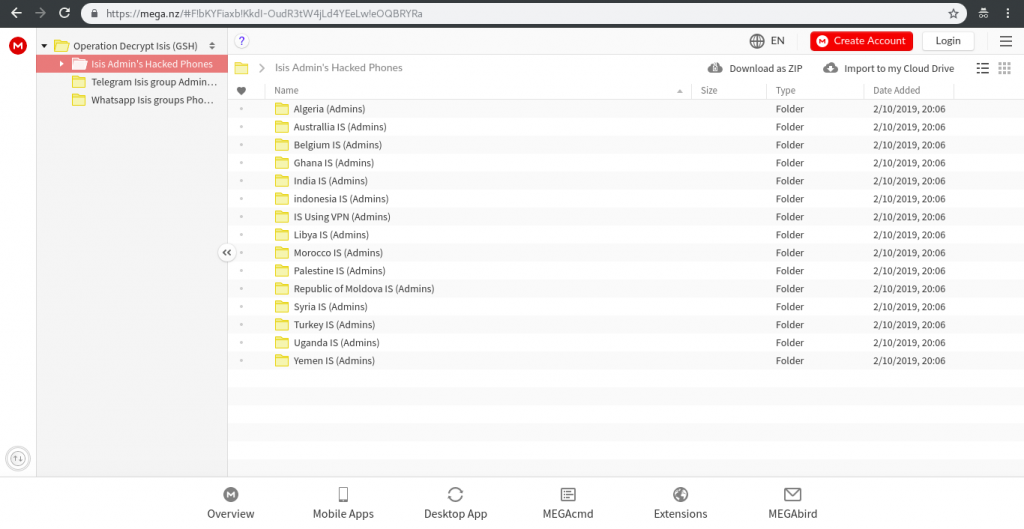Image resolution: width=1024 pixels, height=529 pixels.
Task: Click the Login button
Action: 948,41
